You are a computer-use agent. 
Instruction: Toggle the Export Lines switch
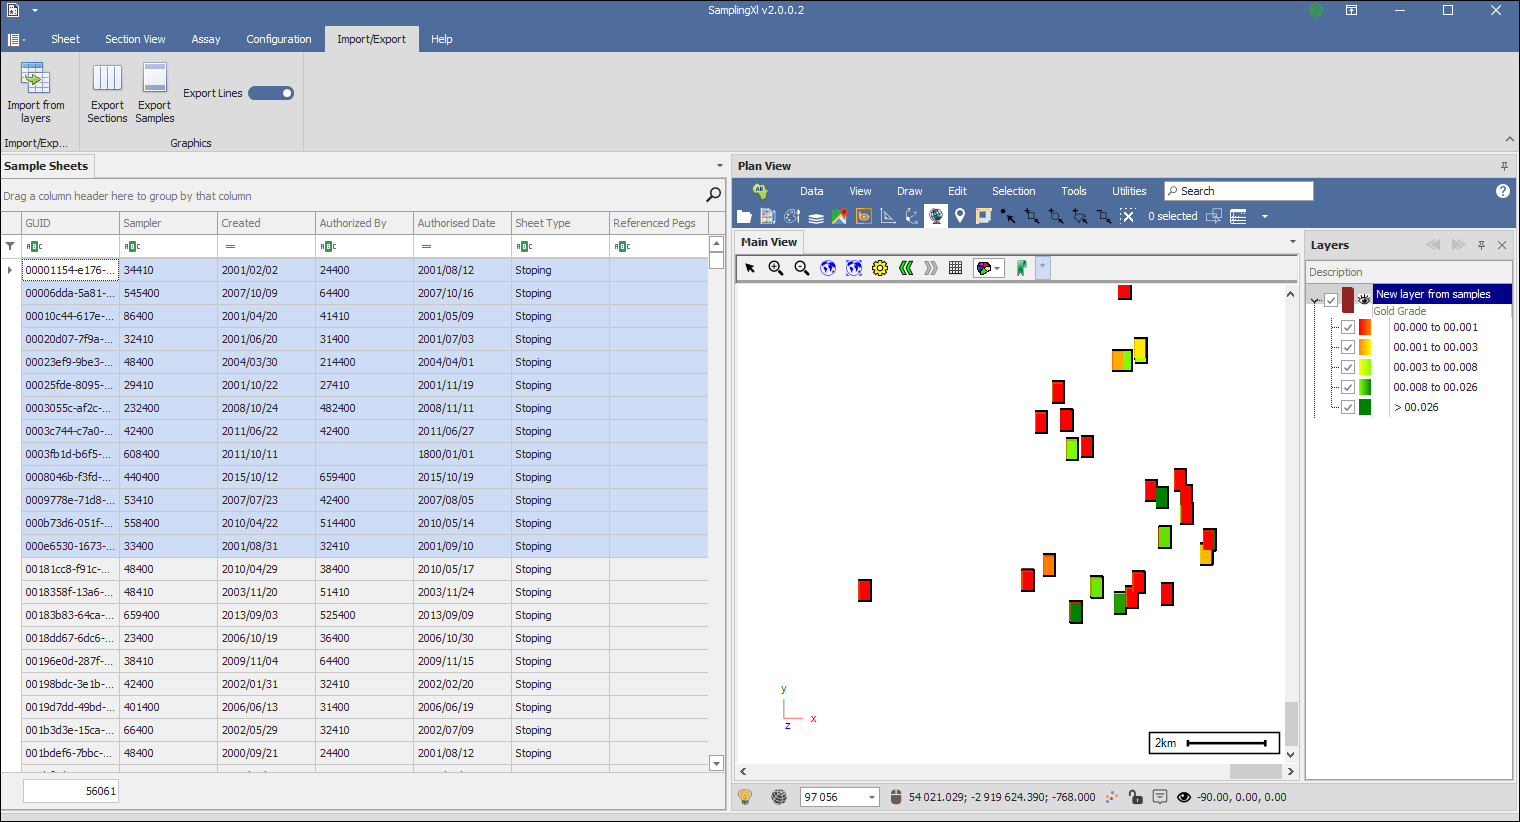271,93
